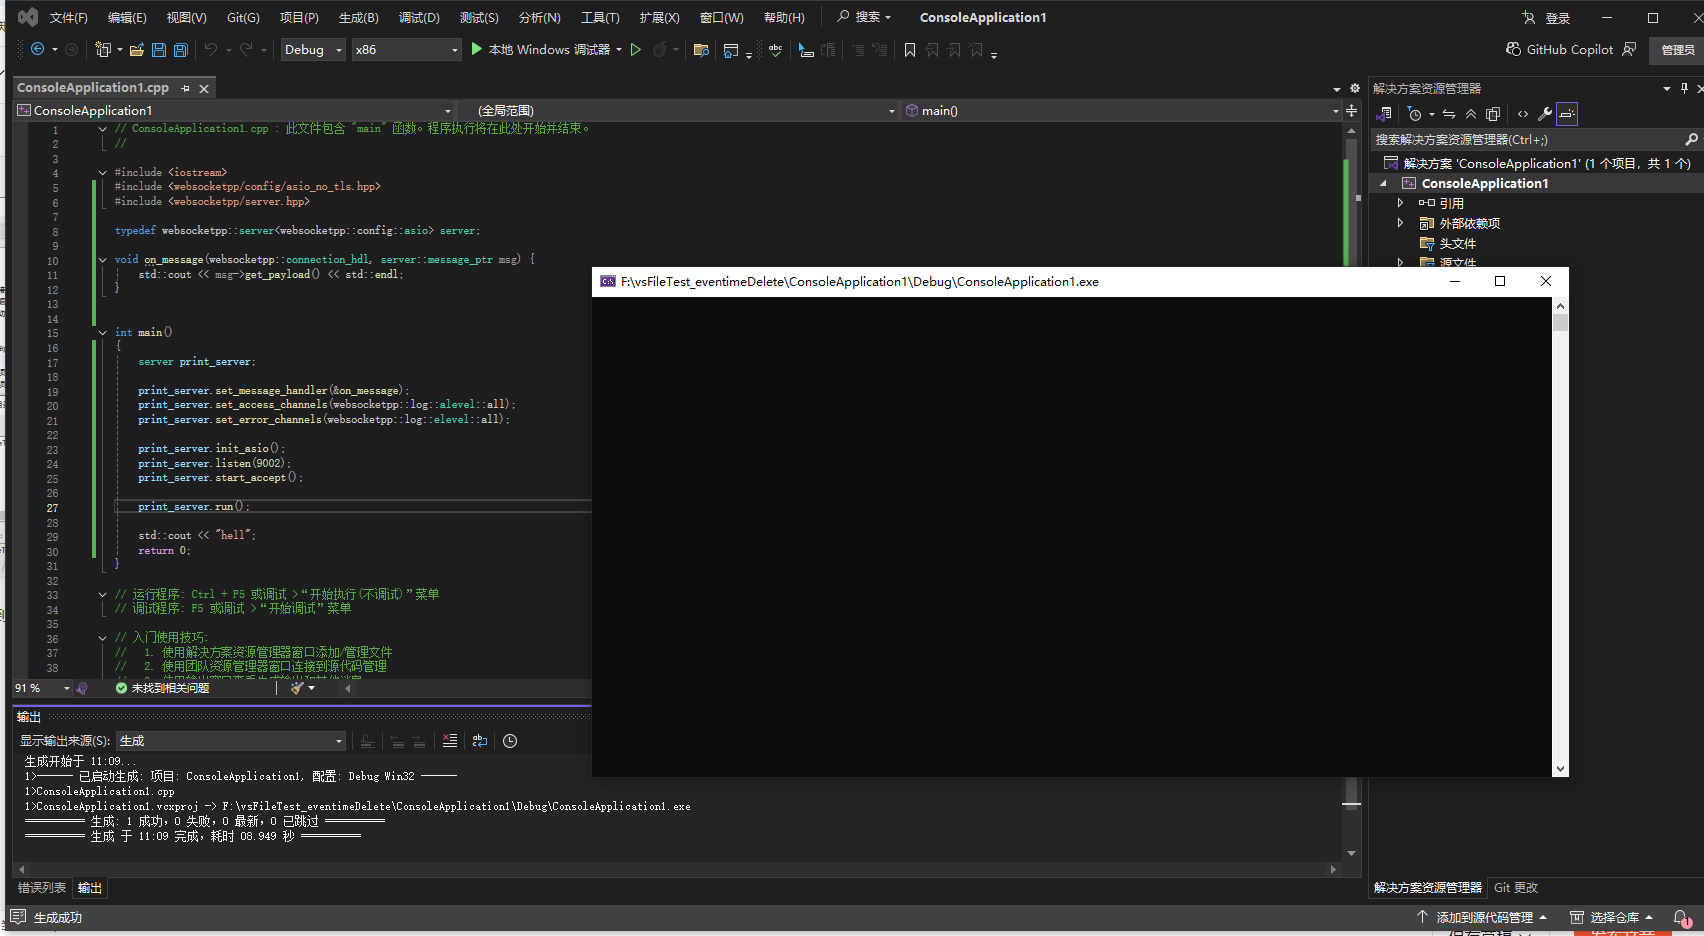Open Properties with the wrench icon

pyautogui.click(x=1545, y=114)
